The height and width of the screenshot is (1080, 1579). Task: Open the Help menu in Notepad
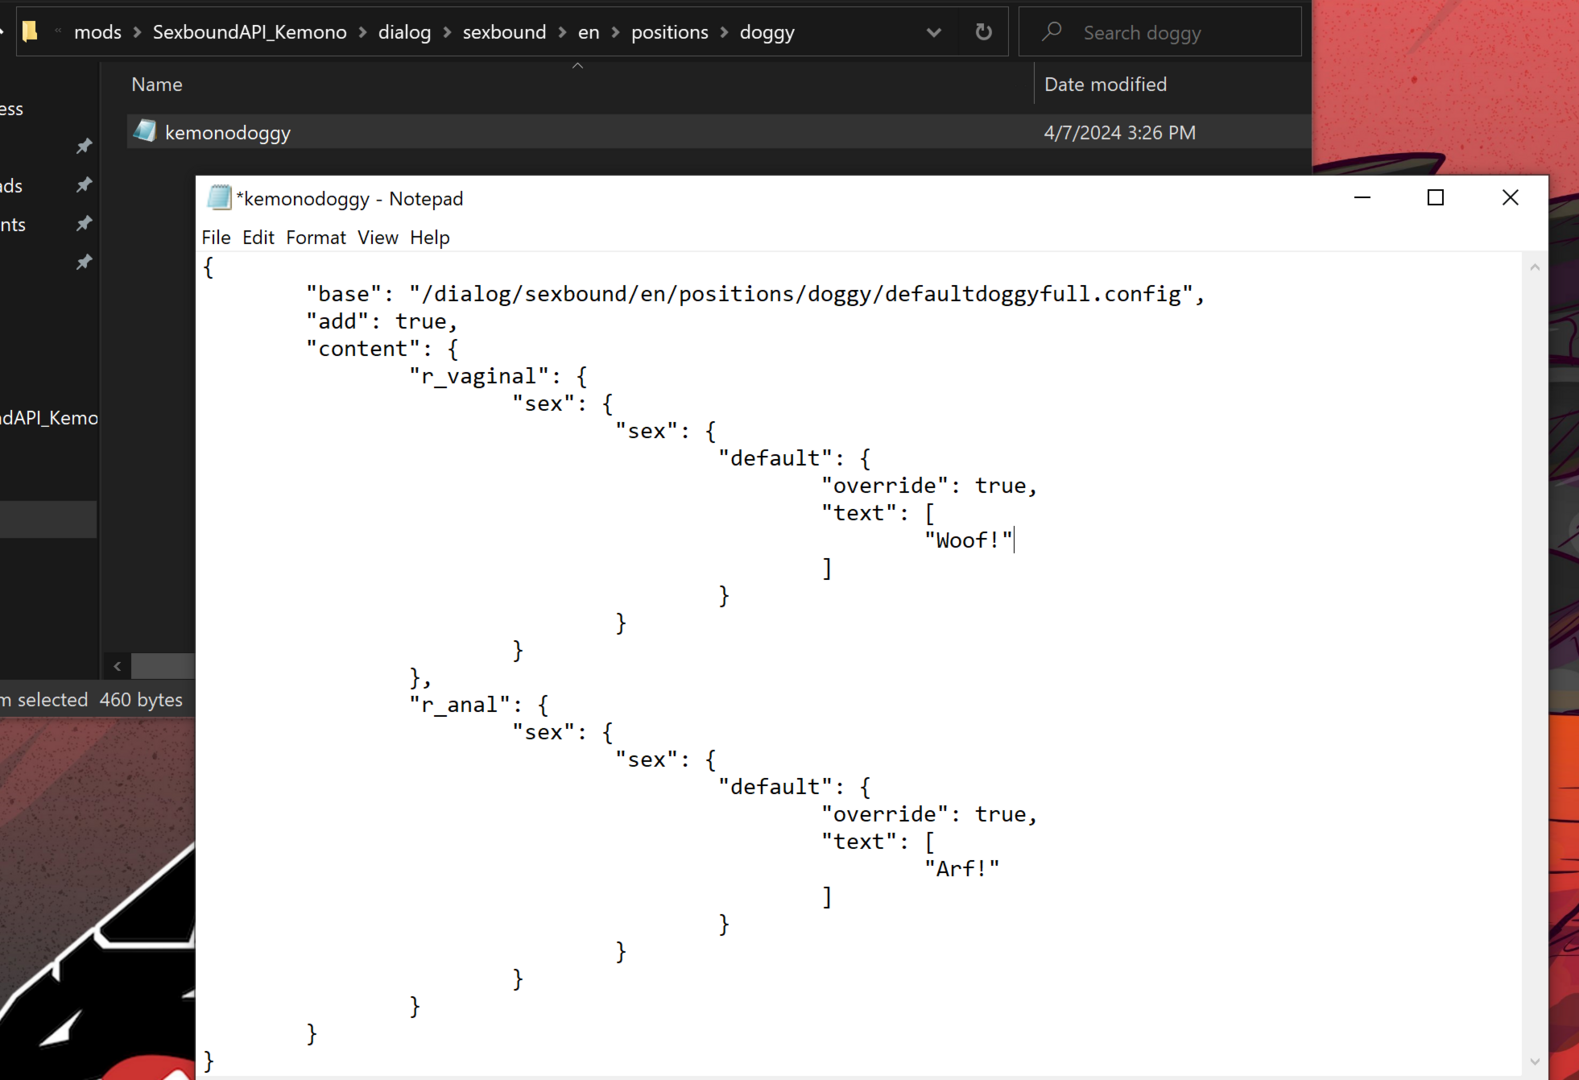tap(430, 237)
